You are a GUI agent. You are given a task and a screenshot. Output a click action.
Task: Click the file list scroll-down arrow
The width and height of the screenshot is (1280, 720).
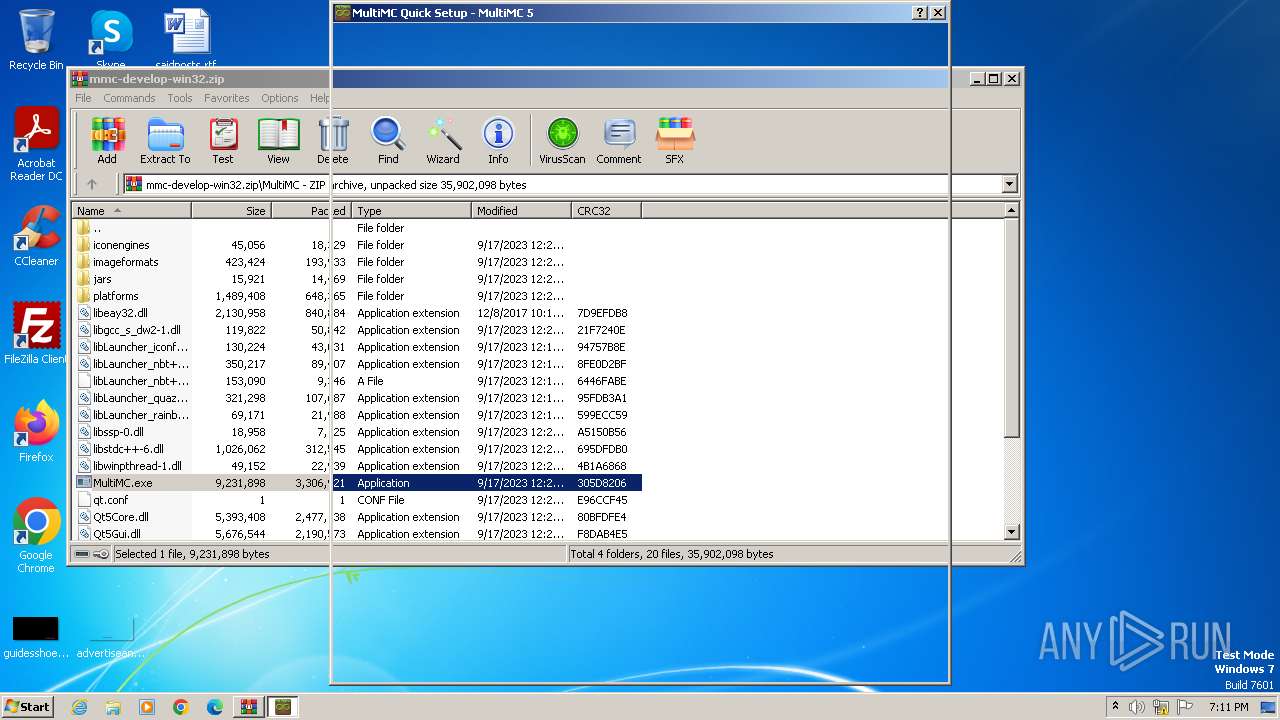(x=1011, y=532)
